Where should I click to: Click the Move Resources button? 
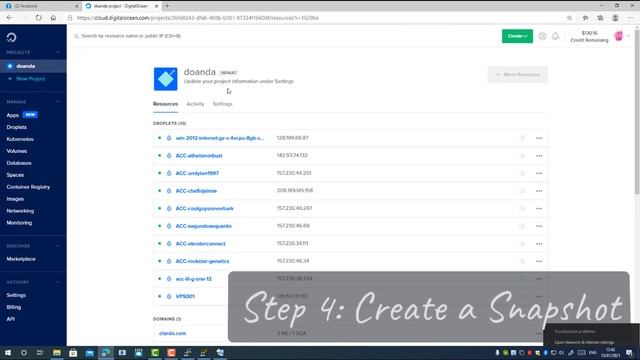point(518,75)
